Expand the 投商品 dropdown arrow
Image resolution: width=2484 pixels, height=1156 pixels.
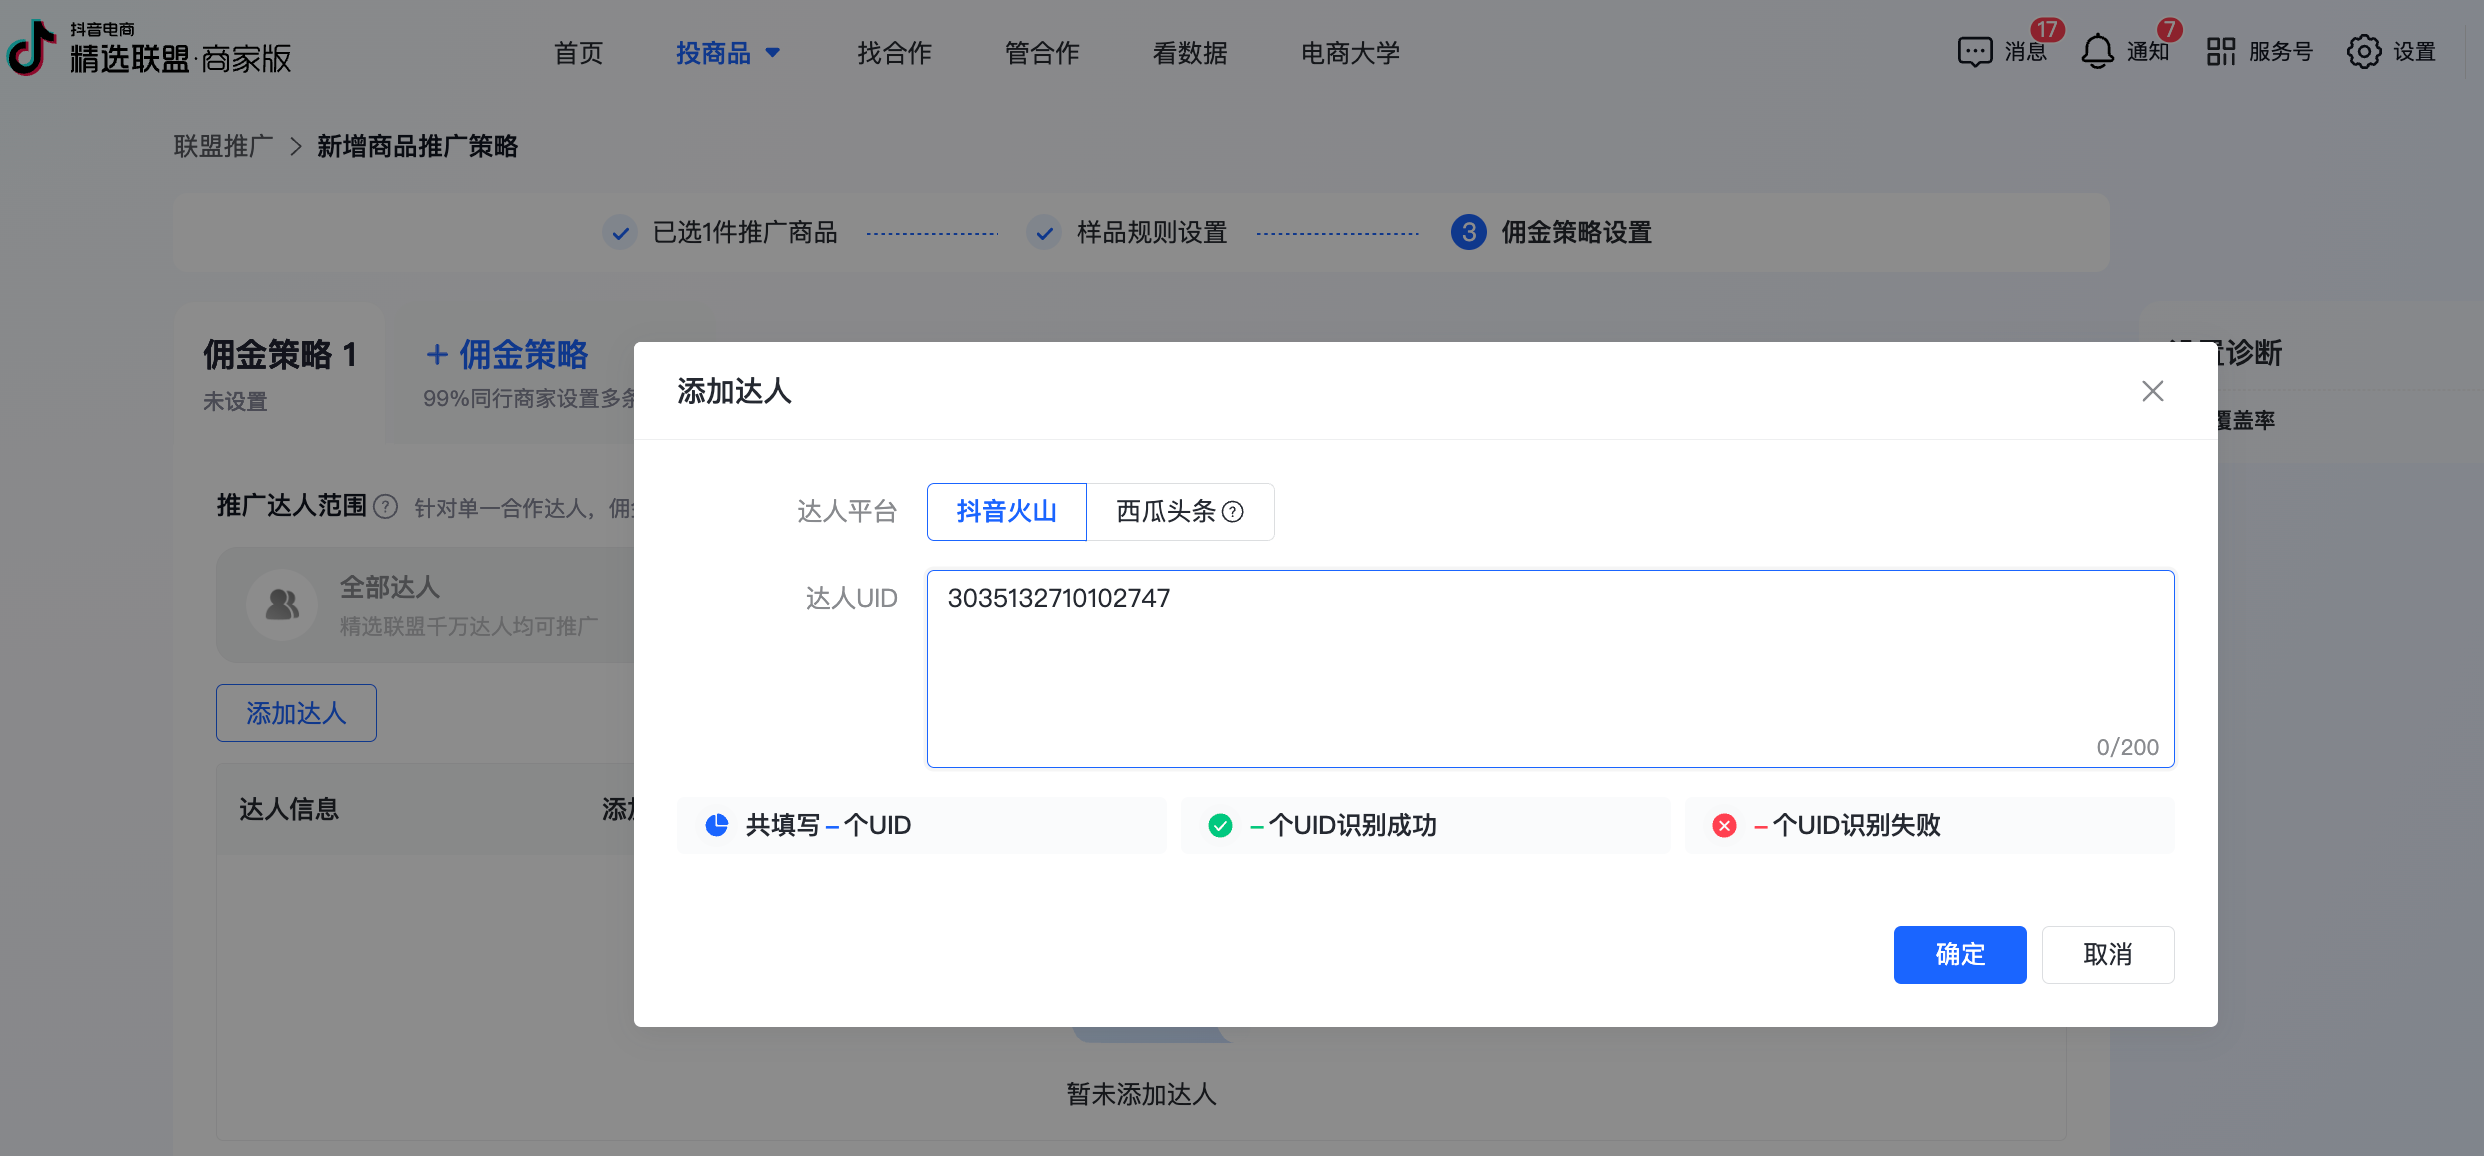tap(773, 53)
